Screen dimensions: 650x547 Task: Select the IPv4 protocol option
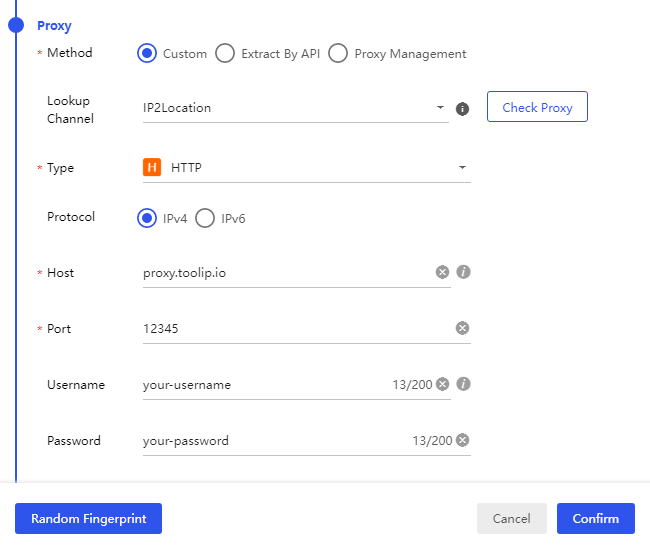pyautogui.click(x=147, y=218)
